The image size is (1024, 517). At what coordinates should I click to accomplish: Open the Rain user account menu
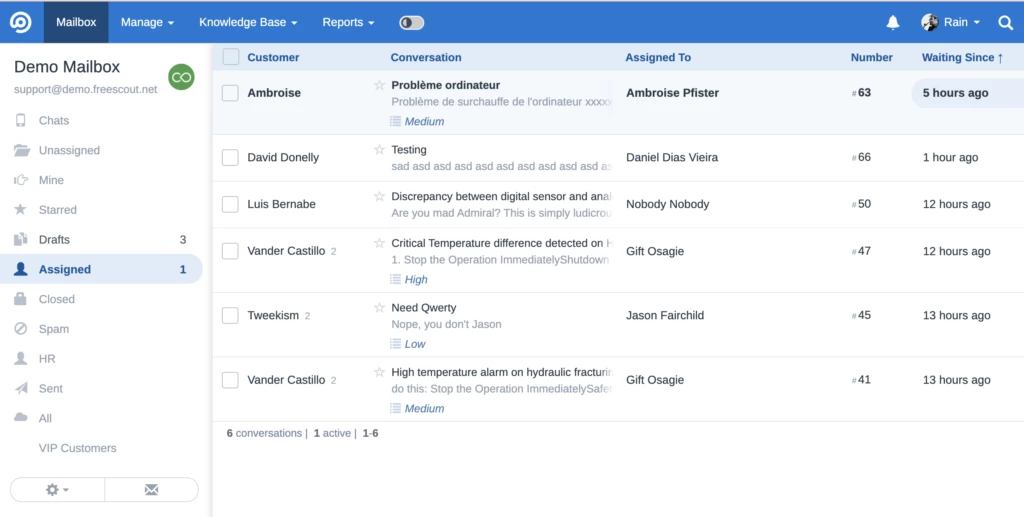tap(950, 22)
